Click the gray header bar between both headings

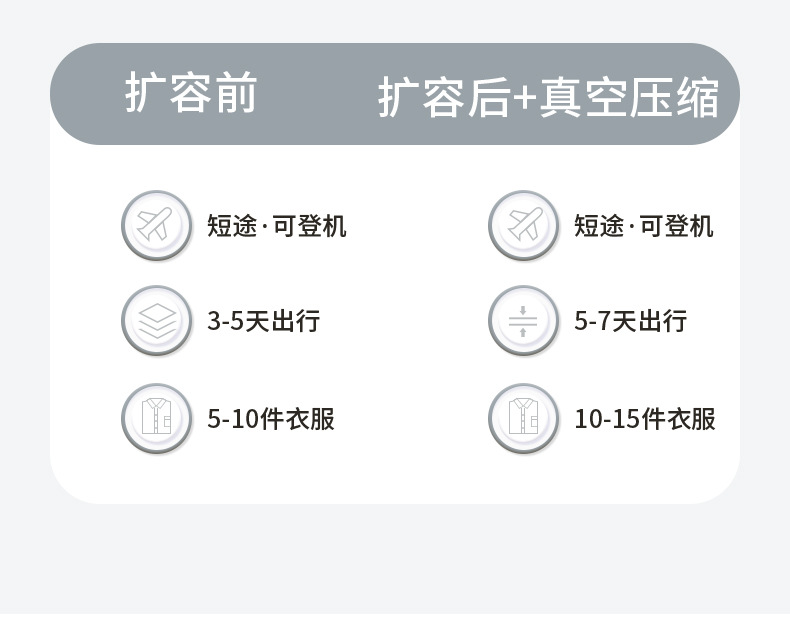click(x=315, y=95)
